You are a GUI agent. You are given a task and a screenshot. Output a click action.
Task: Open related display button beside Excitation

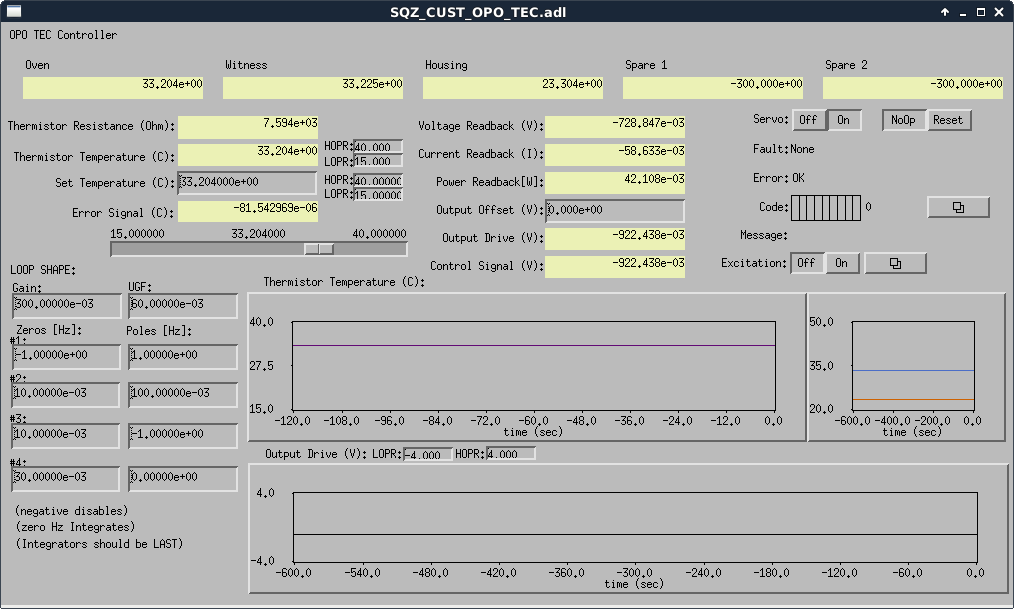click(x=895, y=263)
